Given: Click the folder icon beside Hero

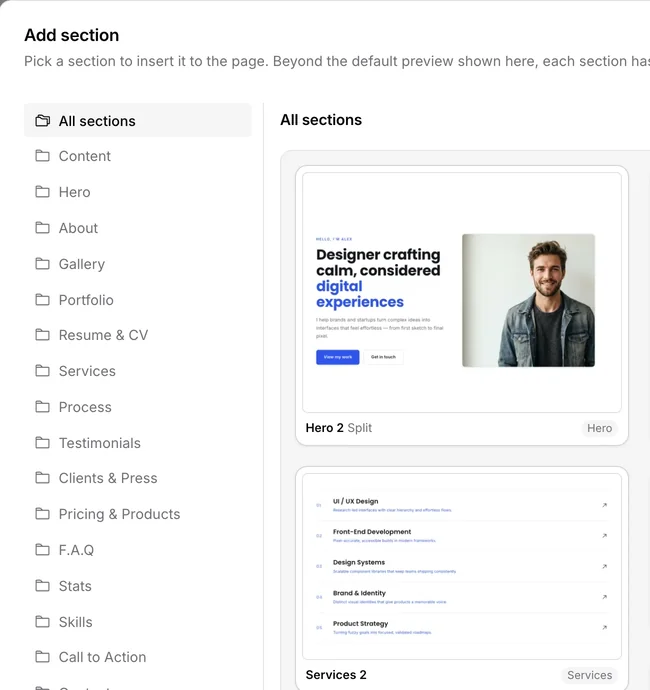Looking at the screenshot, I should [43, 192].
